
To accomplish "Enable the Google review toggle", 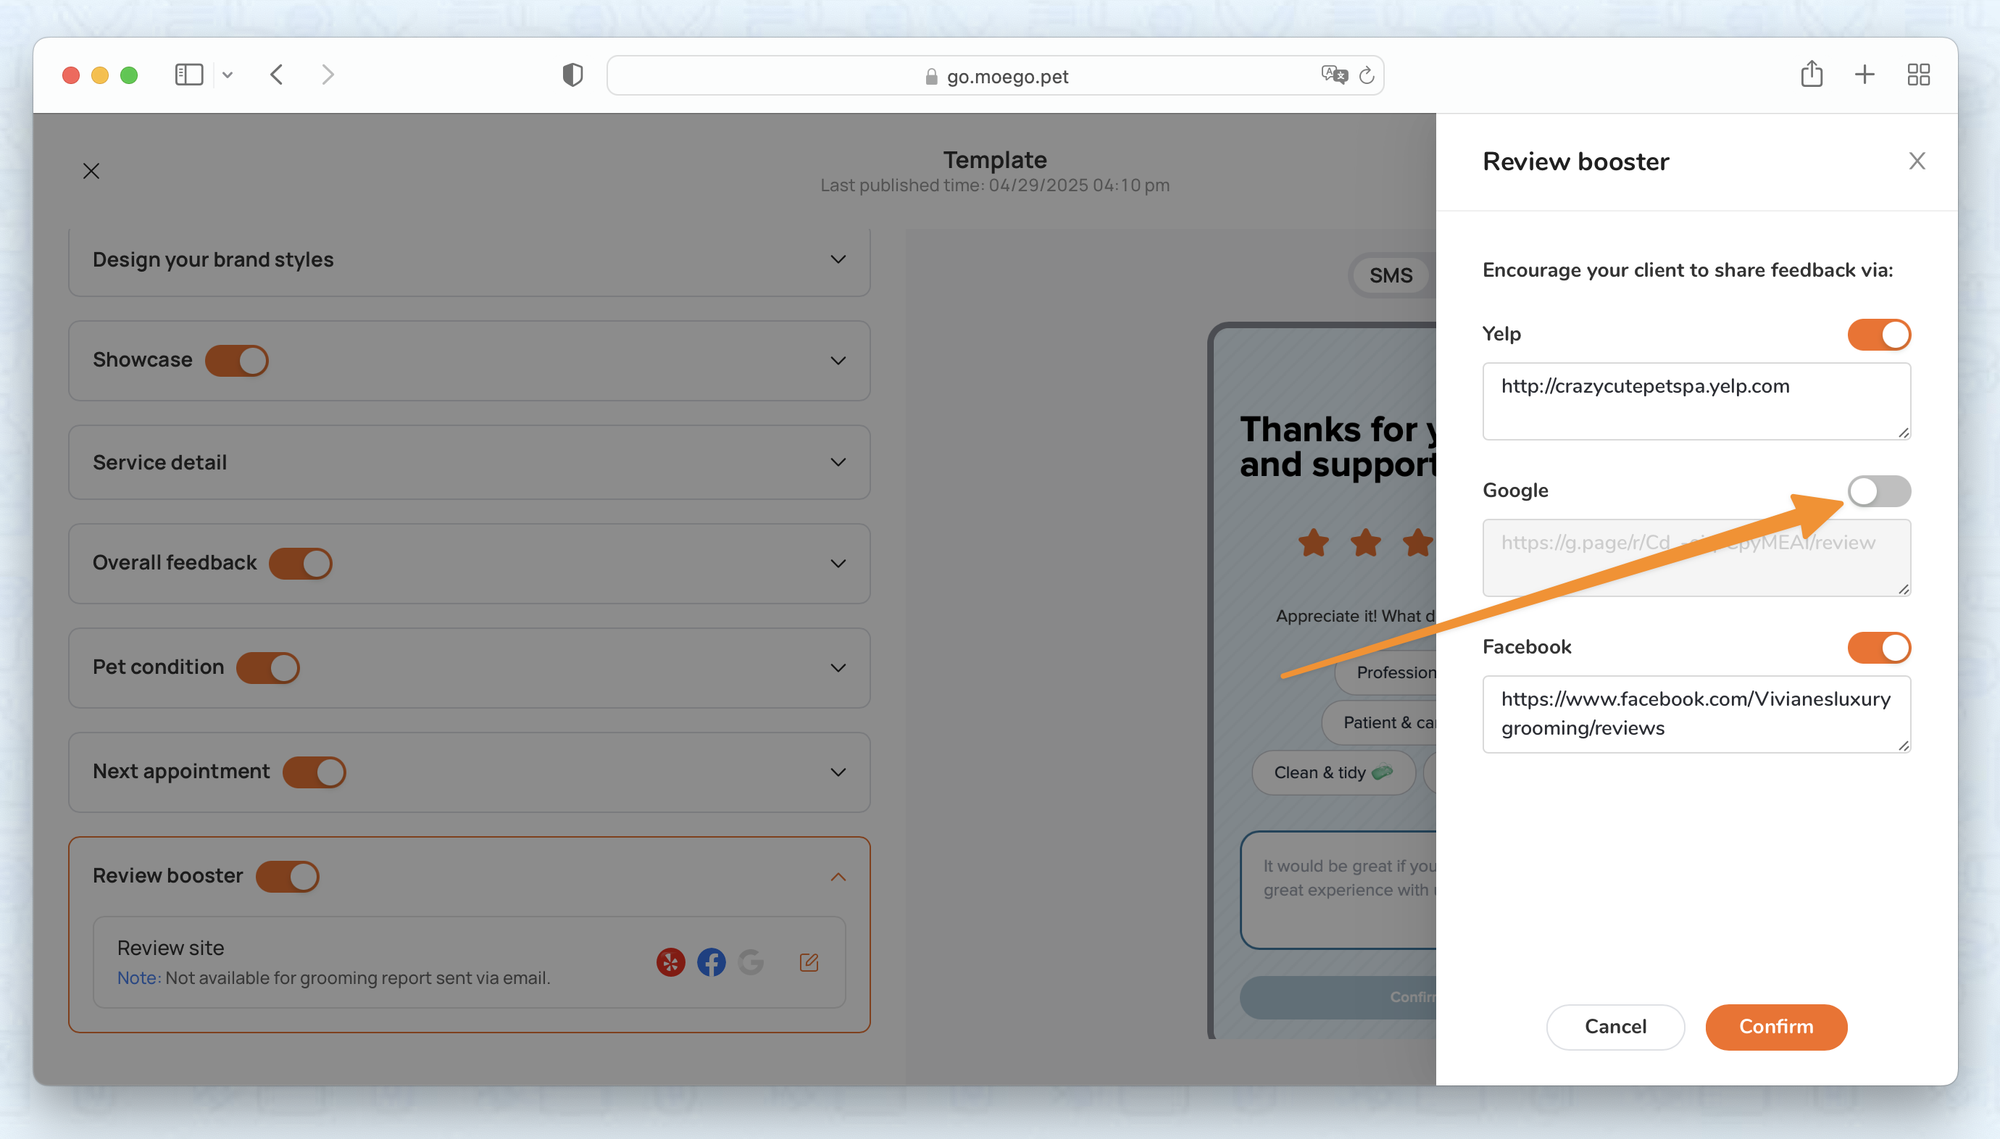I will pyautogui.click(x=1879, y=491).
